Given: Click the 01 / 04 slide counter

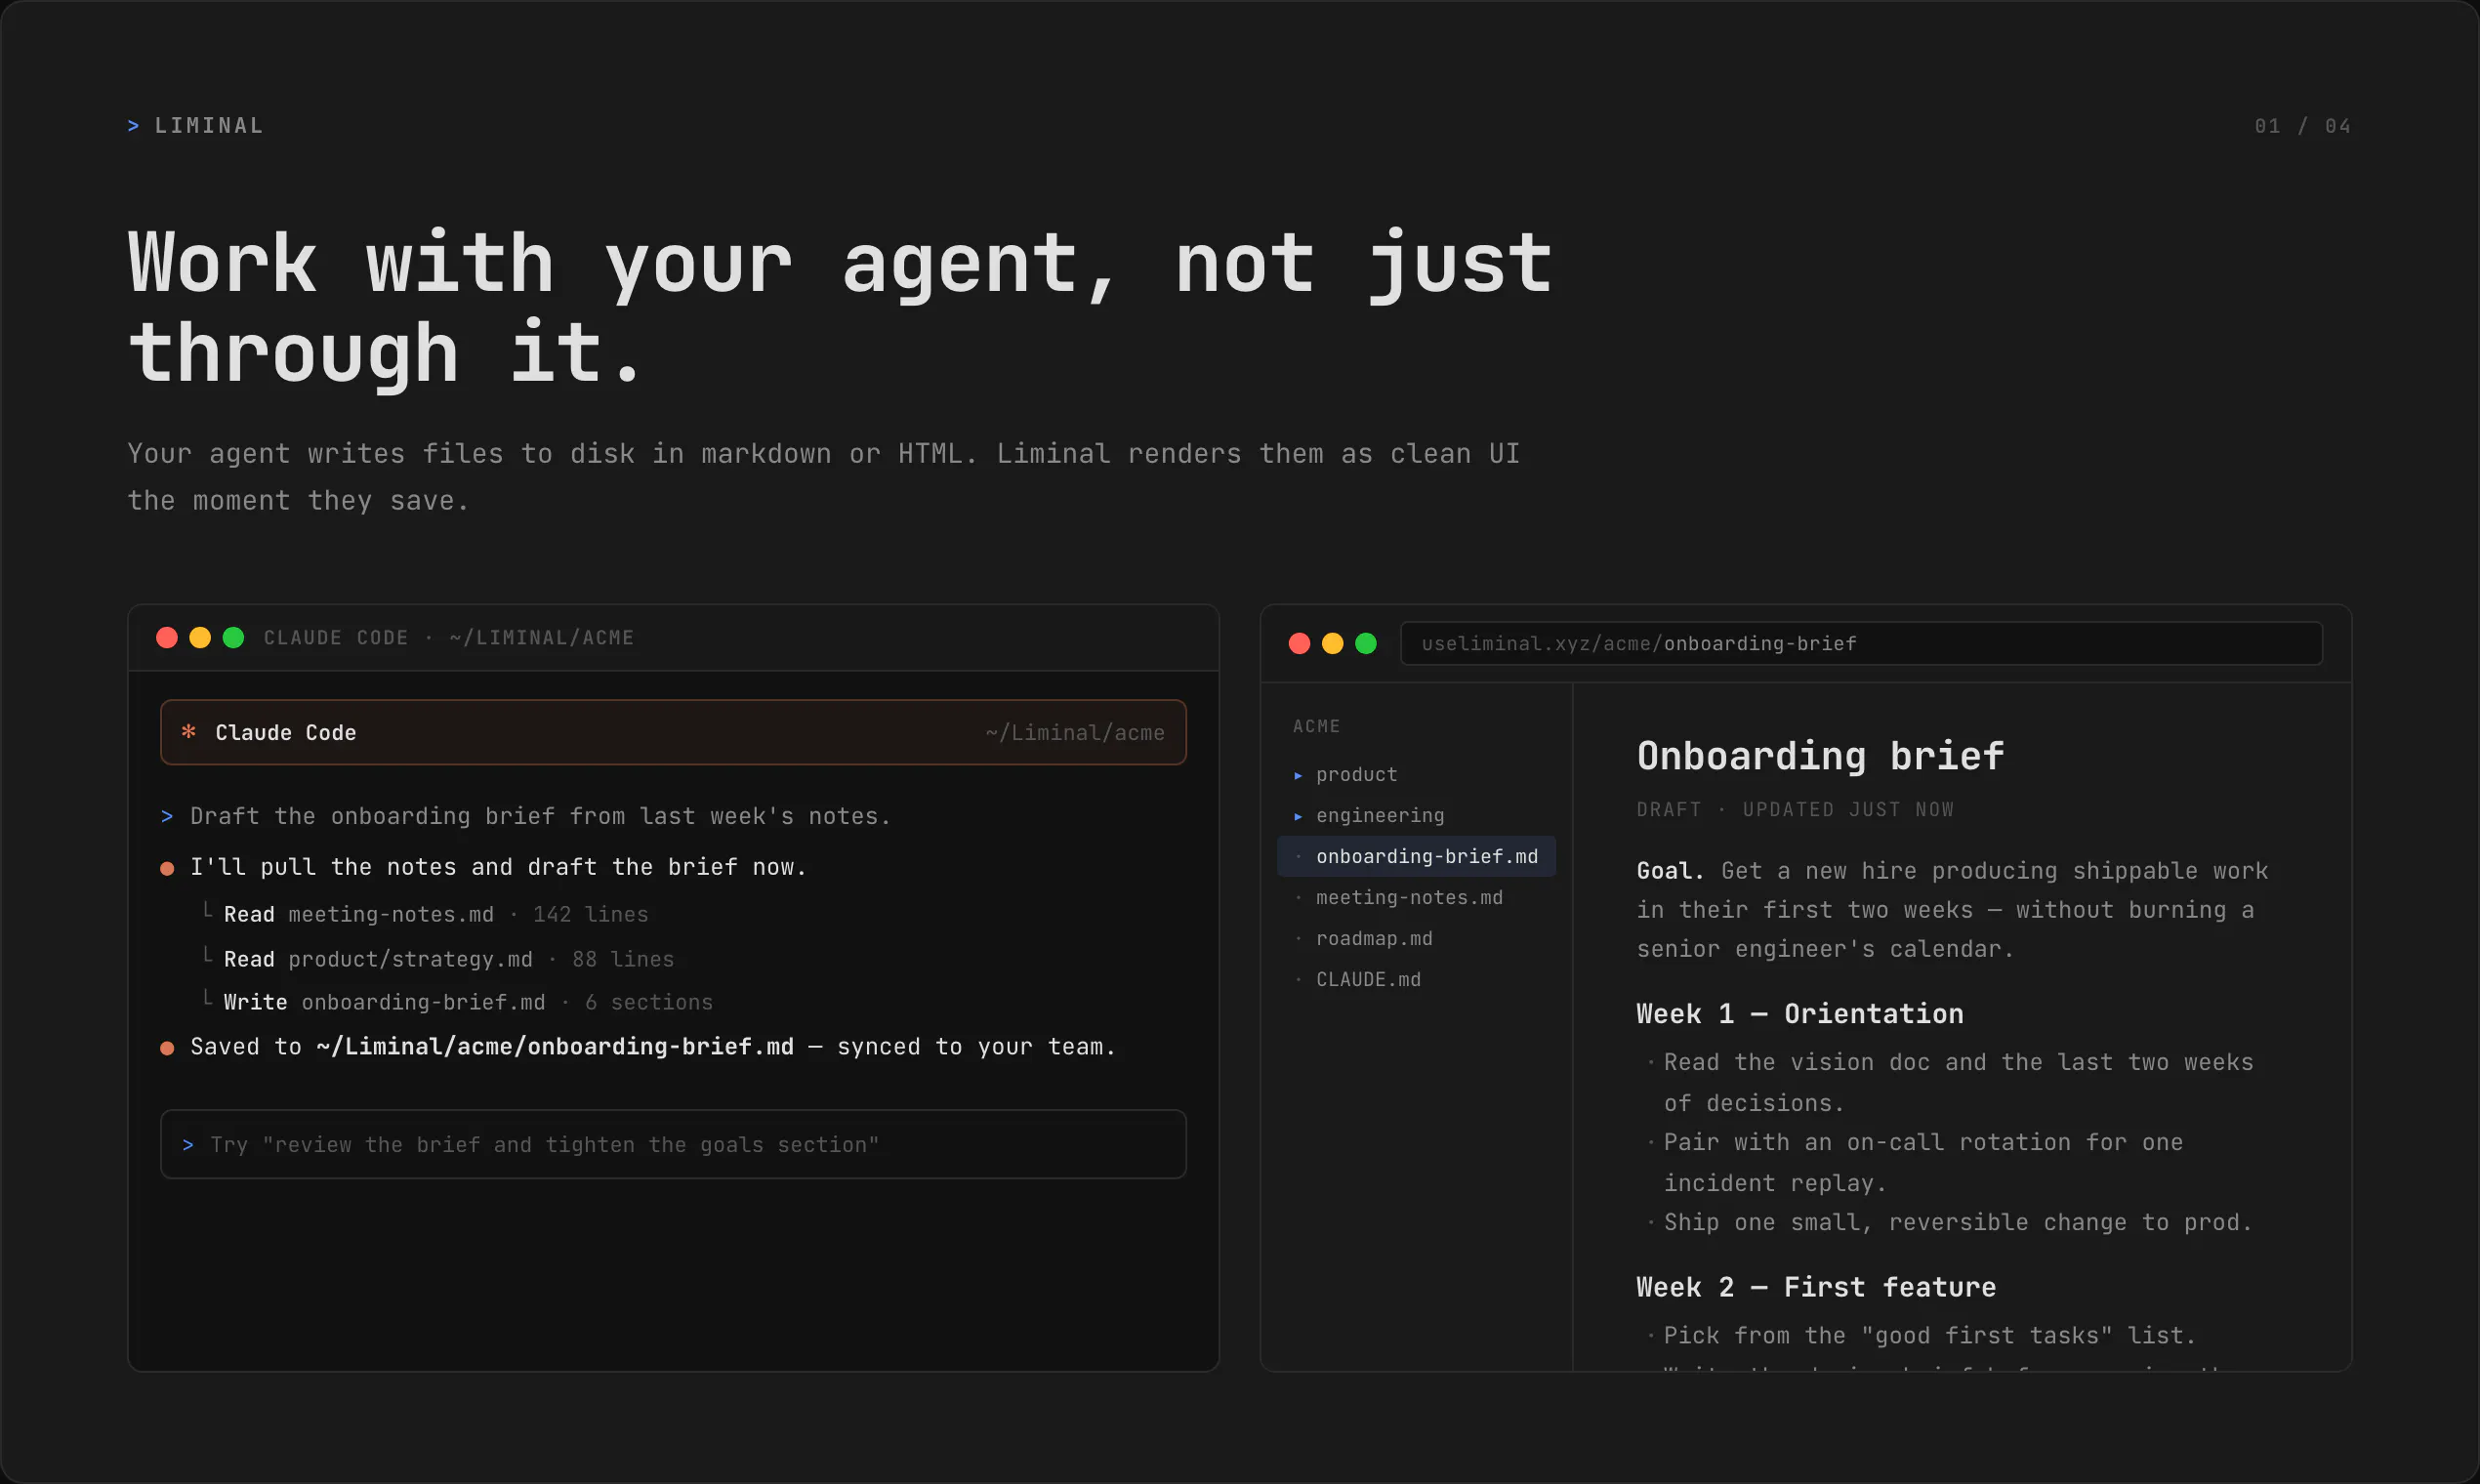Looking at the screenshot, I should click(2302, 126).
